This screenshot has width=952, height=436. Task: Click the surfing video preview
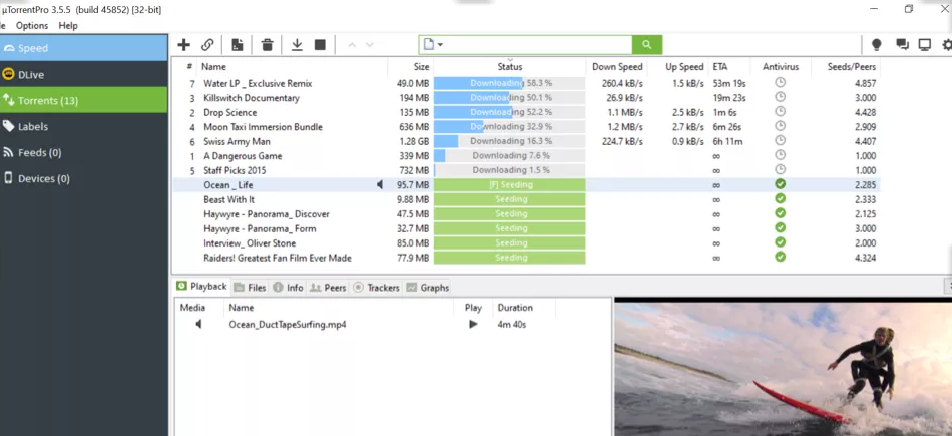(x=783, y=369)
